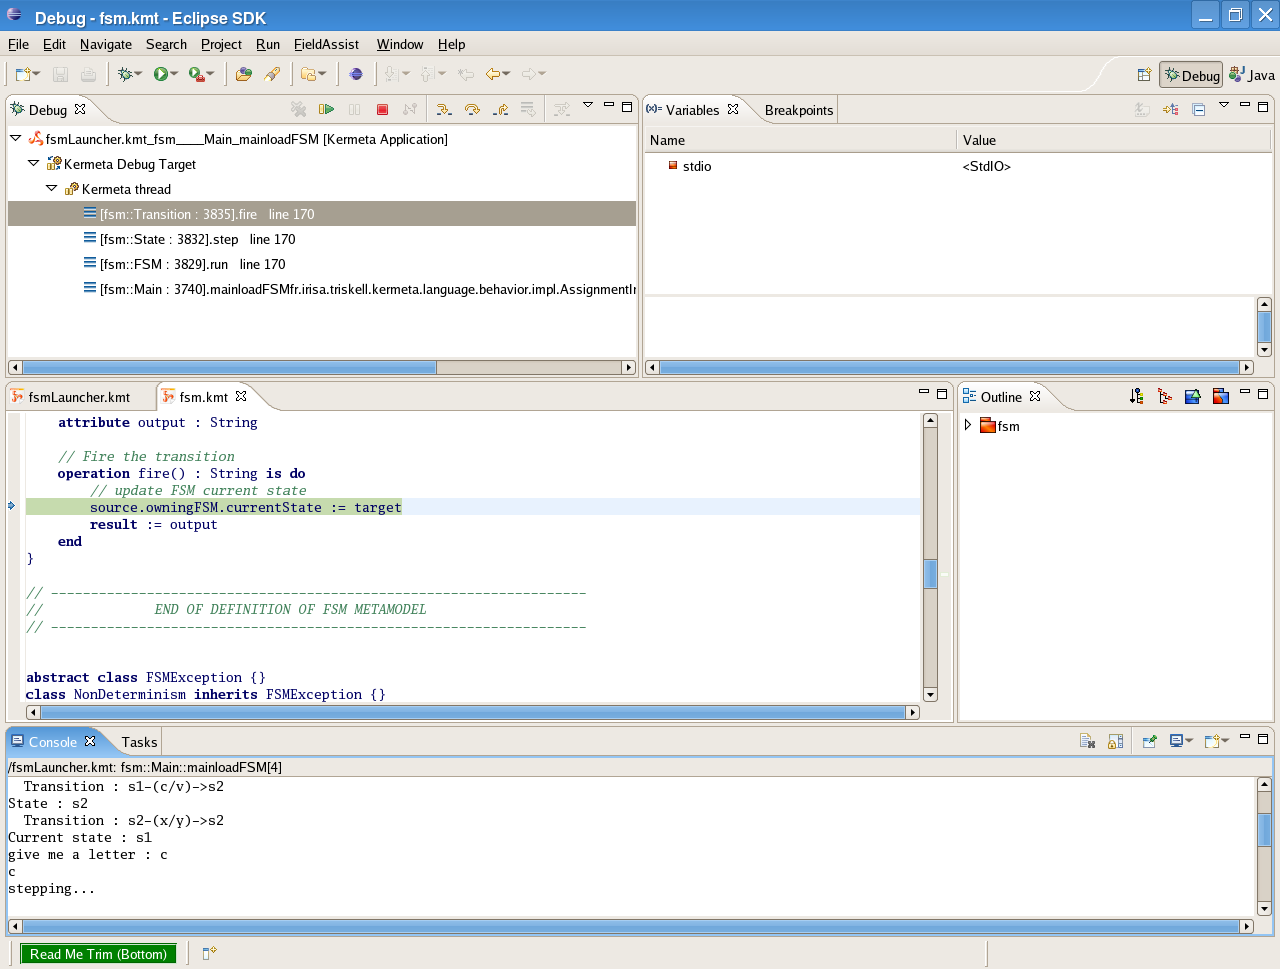Click the External Tools run icon
The width and height of the screenshot is (1280, 969).
[x=196, y=74]
